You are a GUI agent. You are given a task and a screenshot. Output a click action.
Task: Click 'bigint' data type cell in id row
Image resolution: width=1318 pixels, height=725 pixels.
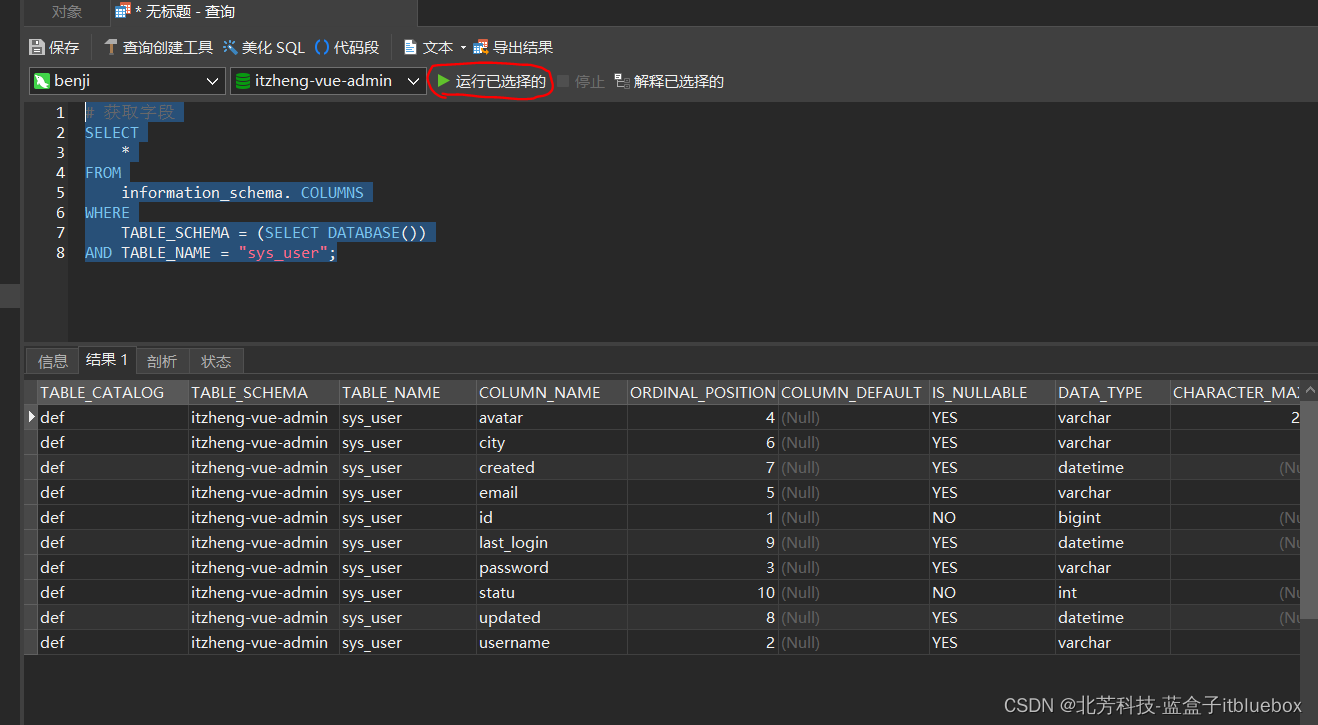click(1113, 517)
